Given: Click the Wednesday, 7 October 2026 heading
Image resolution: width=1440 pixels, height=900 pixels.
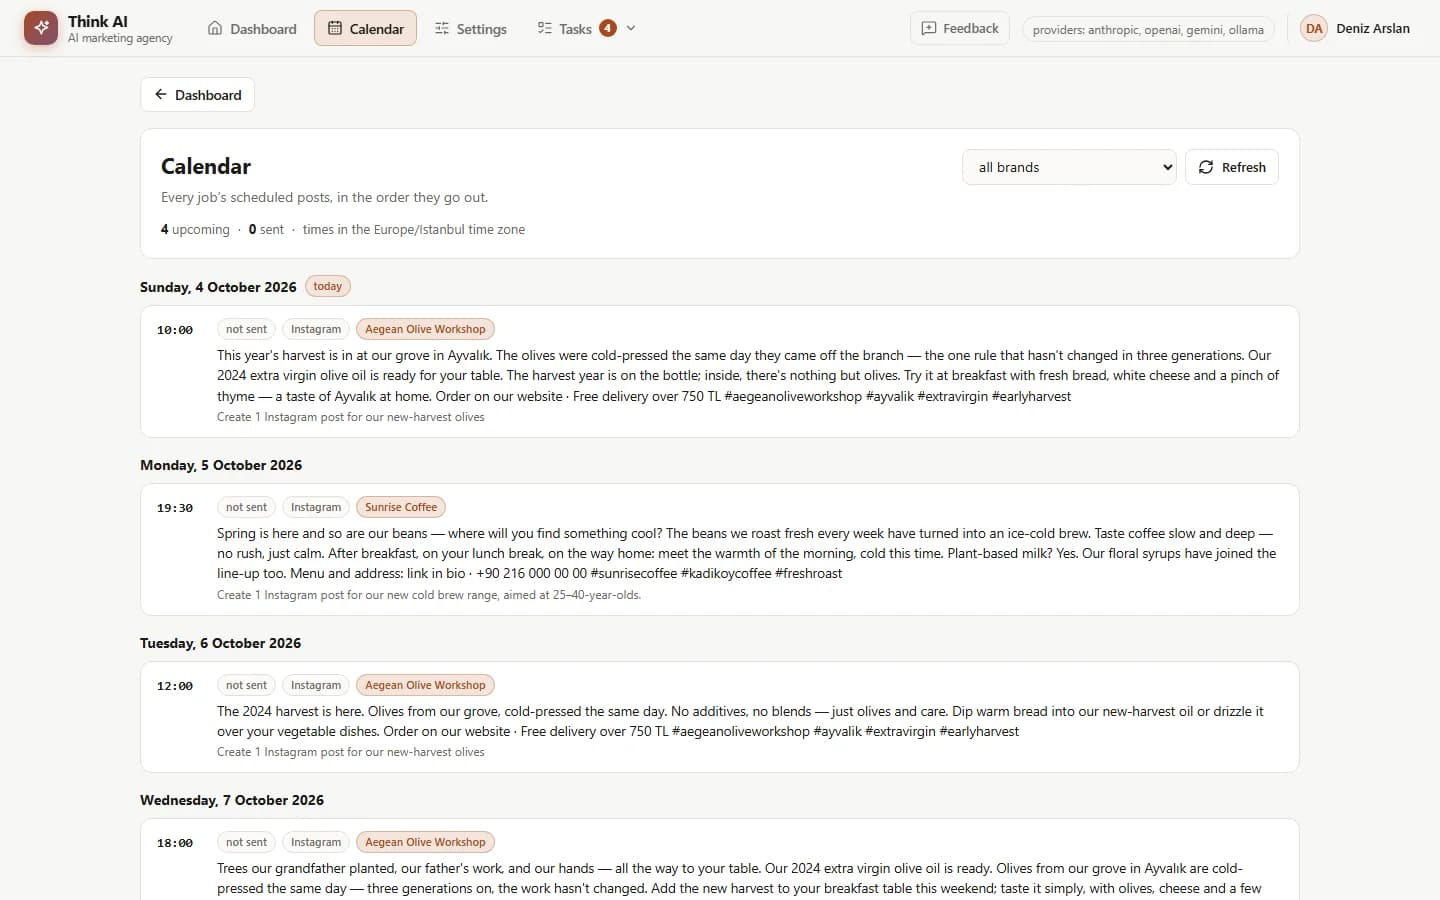Looking at the screenshot, I should [x=232, y=800].
